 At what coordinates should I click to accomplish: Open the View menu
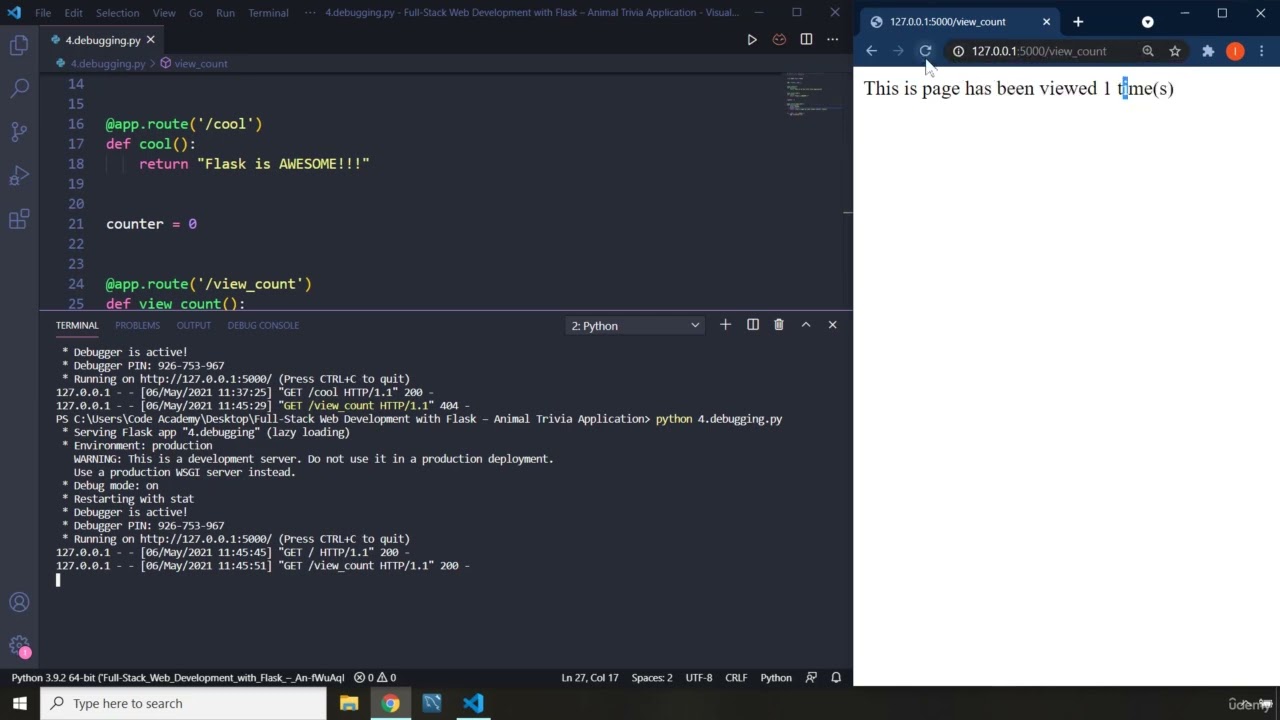pyautogui.click(x=164, y=13)
